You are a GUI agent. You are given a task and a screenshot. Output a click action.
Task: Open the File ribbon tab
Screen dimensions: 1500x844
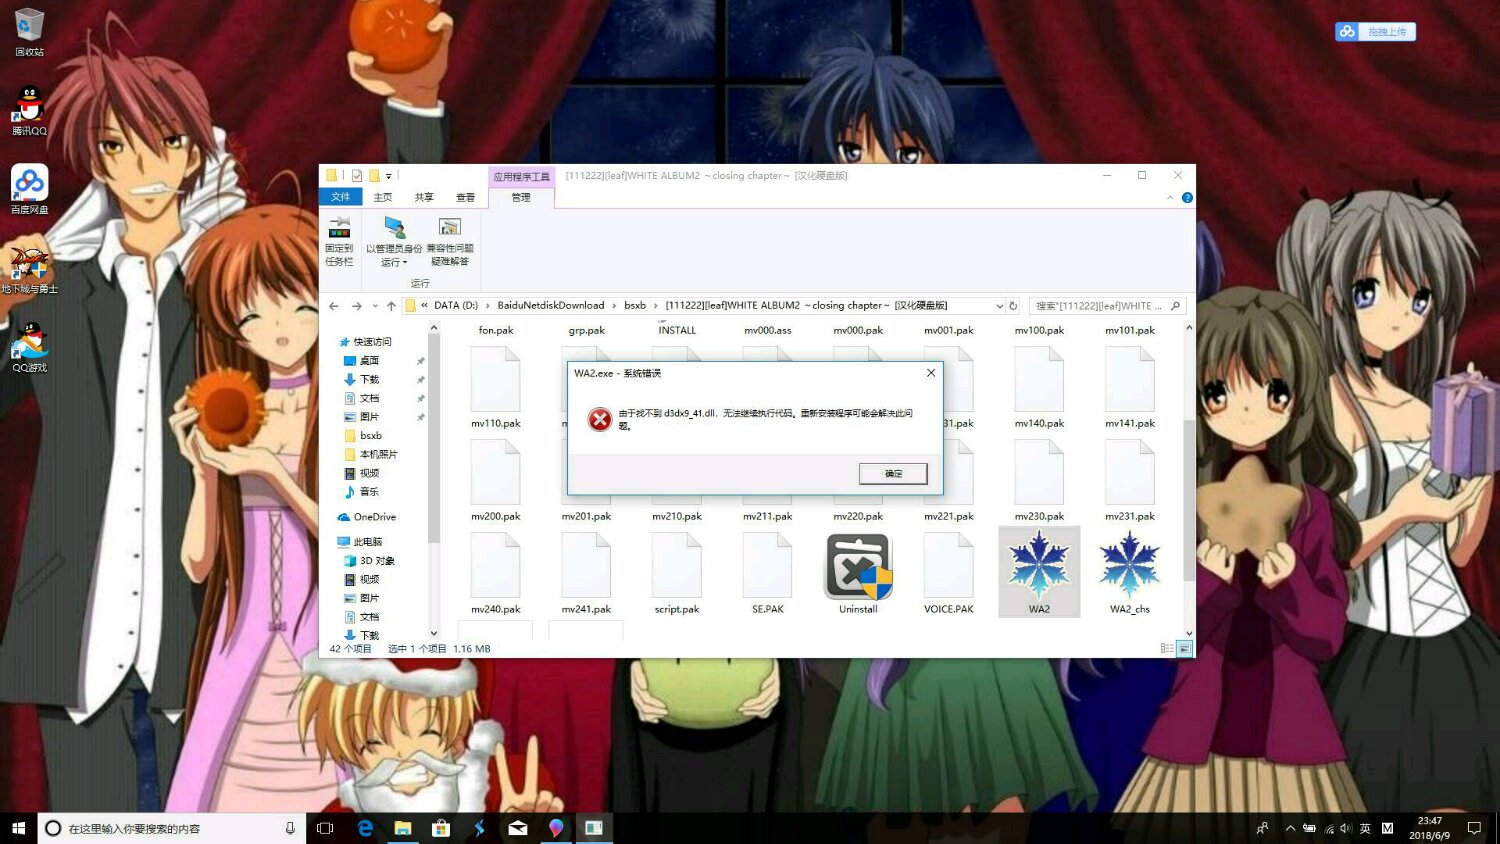click(x=340, y=197)
